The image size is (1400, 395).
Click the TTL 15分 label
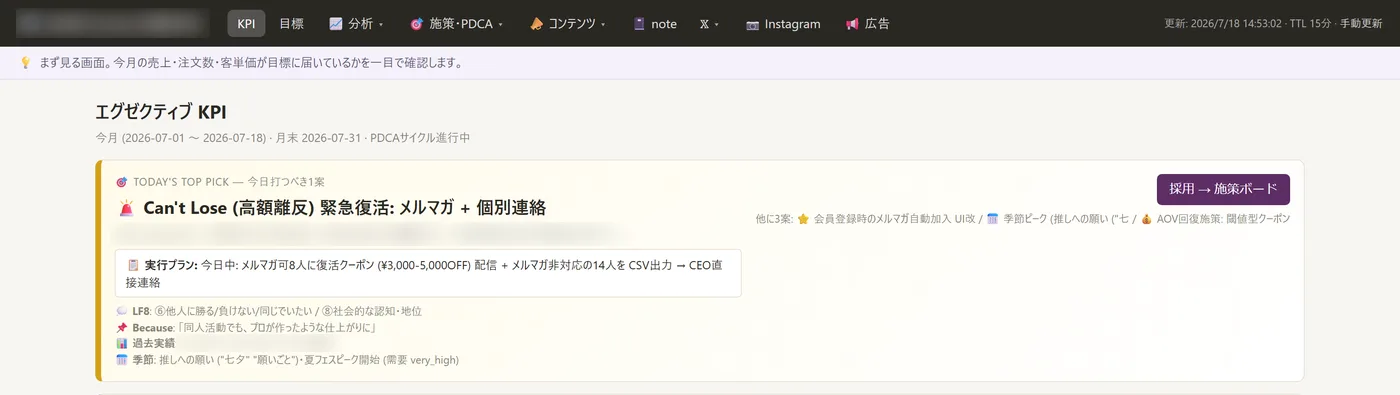point(1311,24)
